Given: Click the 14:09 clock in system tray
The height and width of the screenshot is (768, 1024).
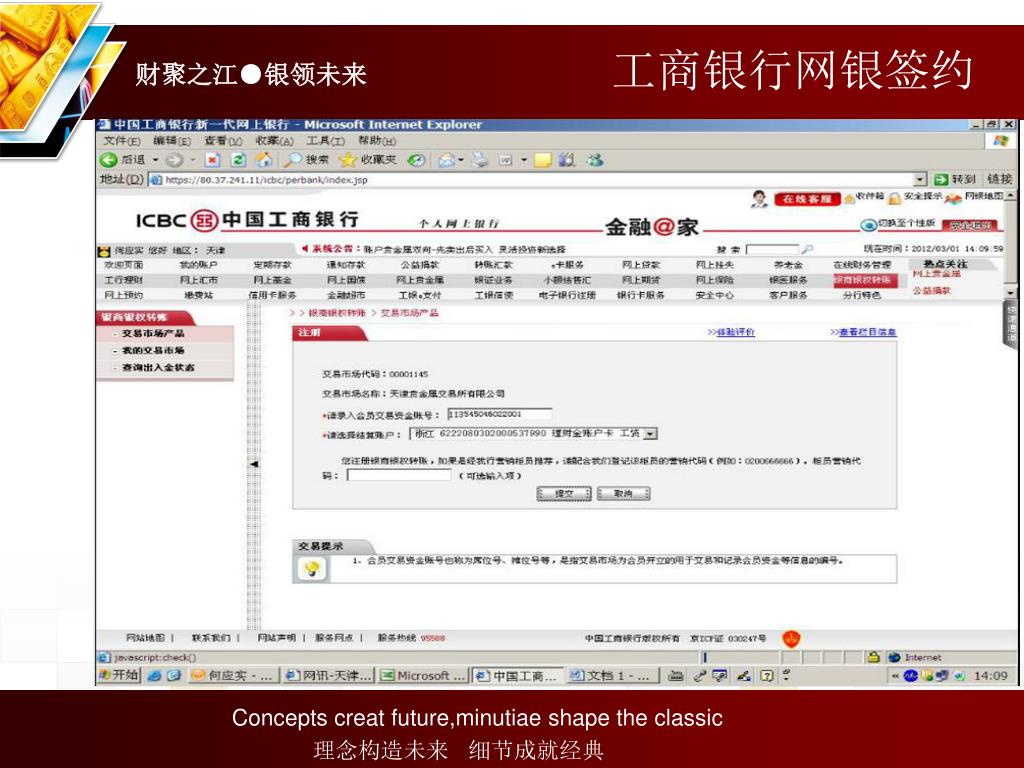Looking at the screenshot, I should tap(990, 676).
